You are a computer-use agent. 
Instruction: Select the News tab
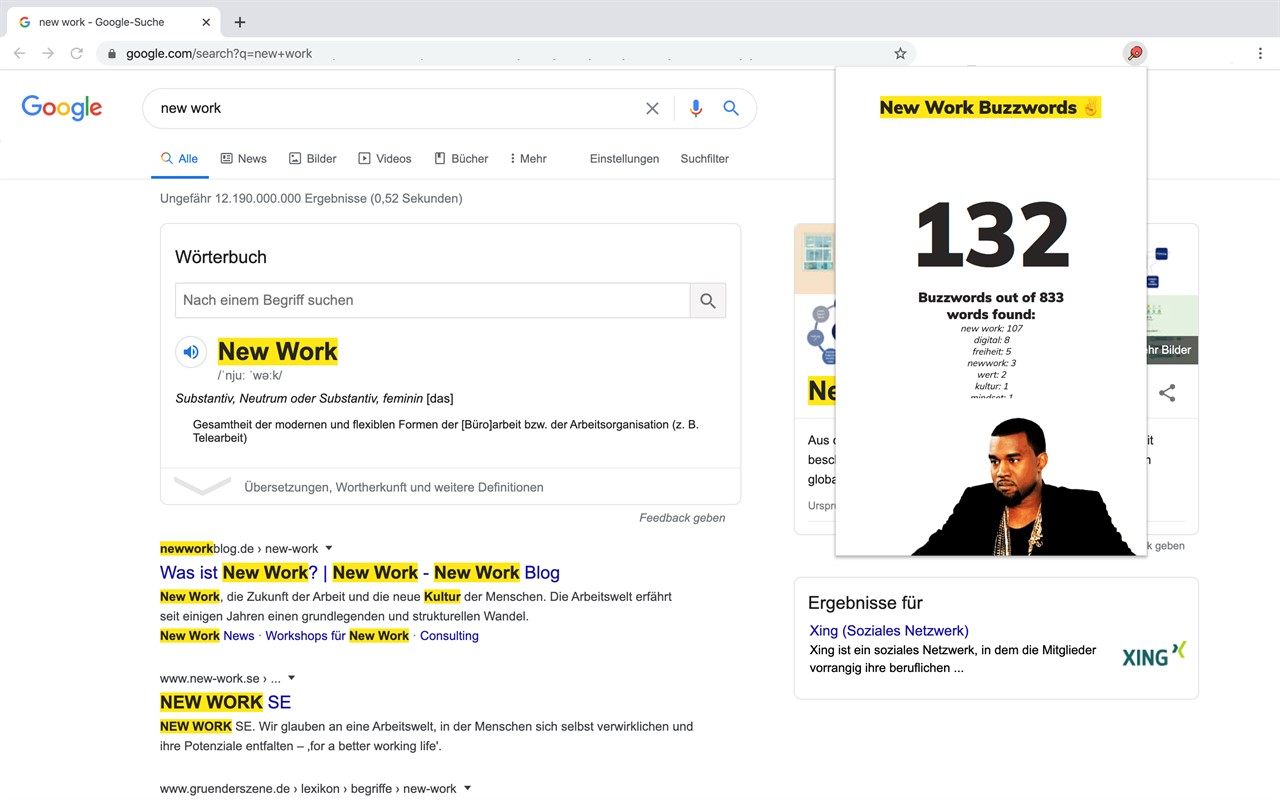243,158
